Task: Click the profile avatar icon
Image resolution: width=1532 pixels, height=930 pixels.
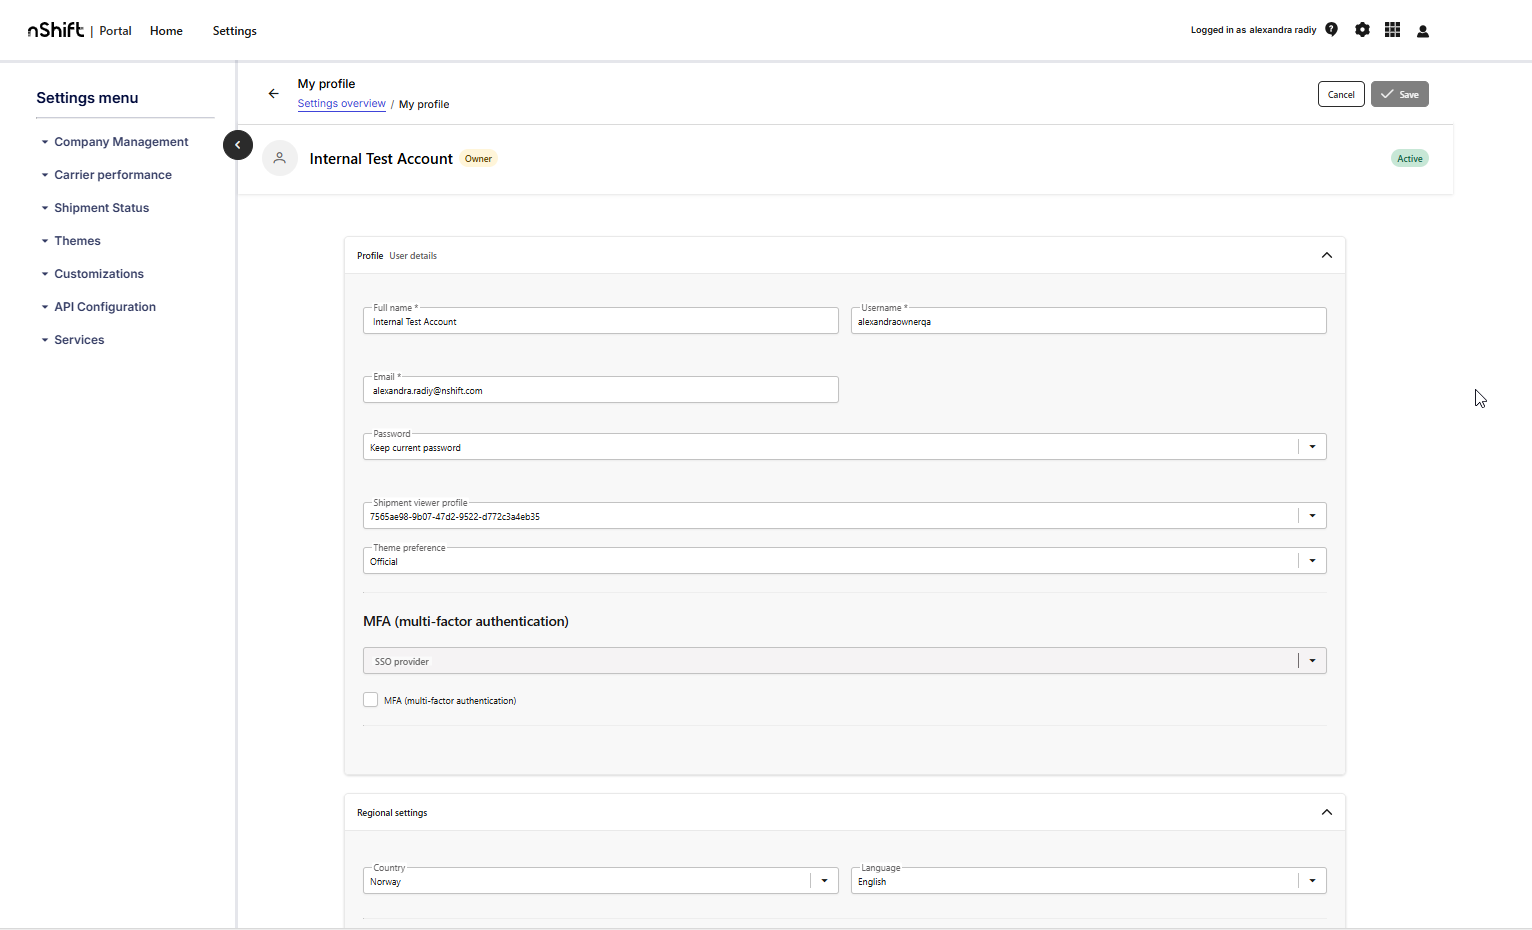Action: coord(280,158)
